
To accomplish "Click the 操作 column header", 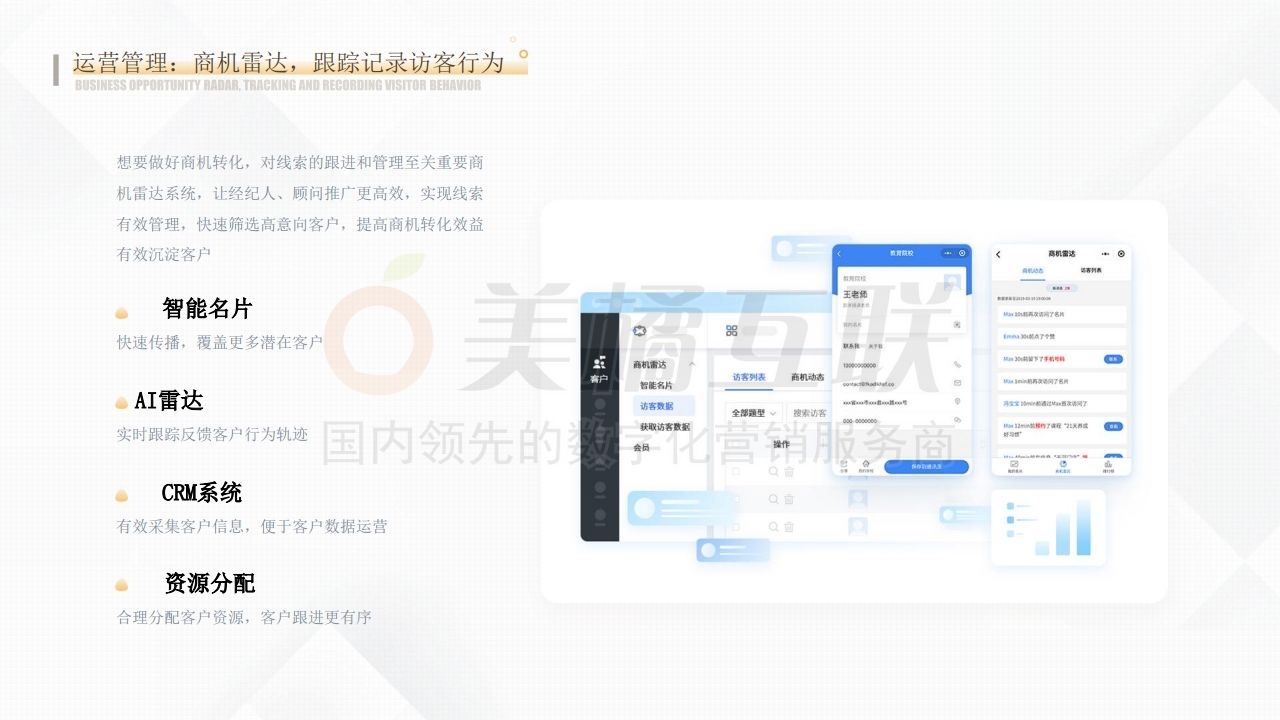I will [x=782, y=444].
